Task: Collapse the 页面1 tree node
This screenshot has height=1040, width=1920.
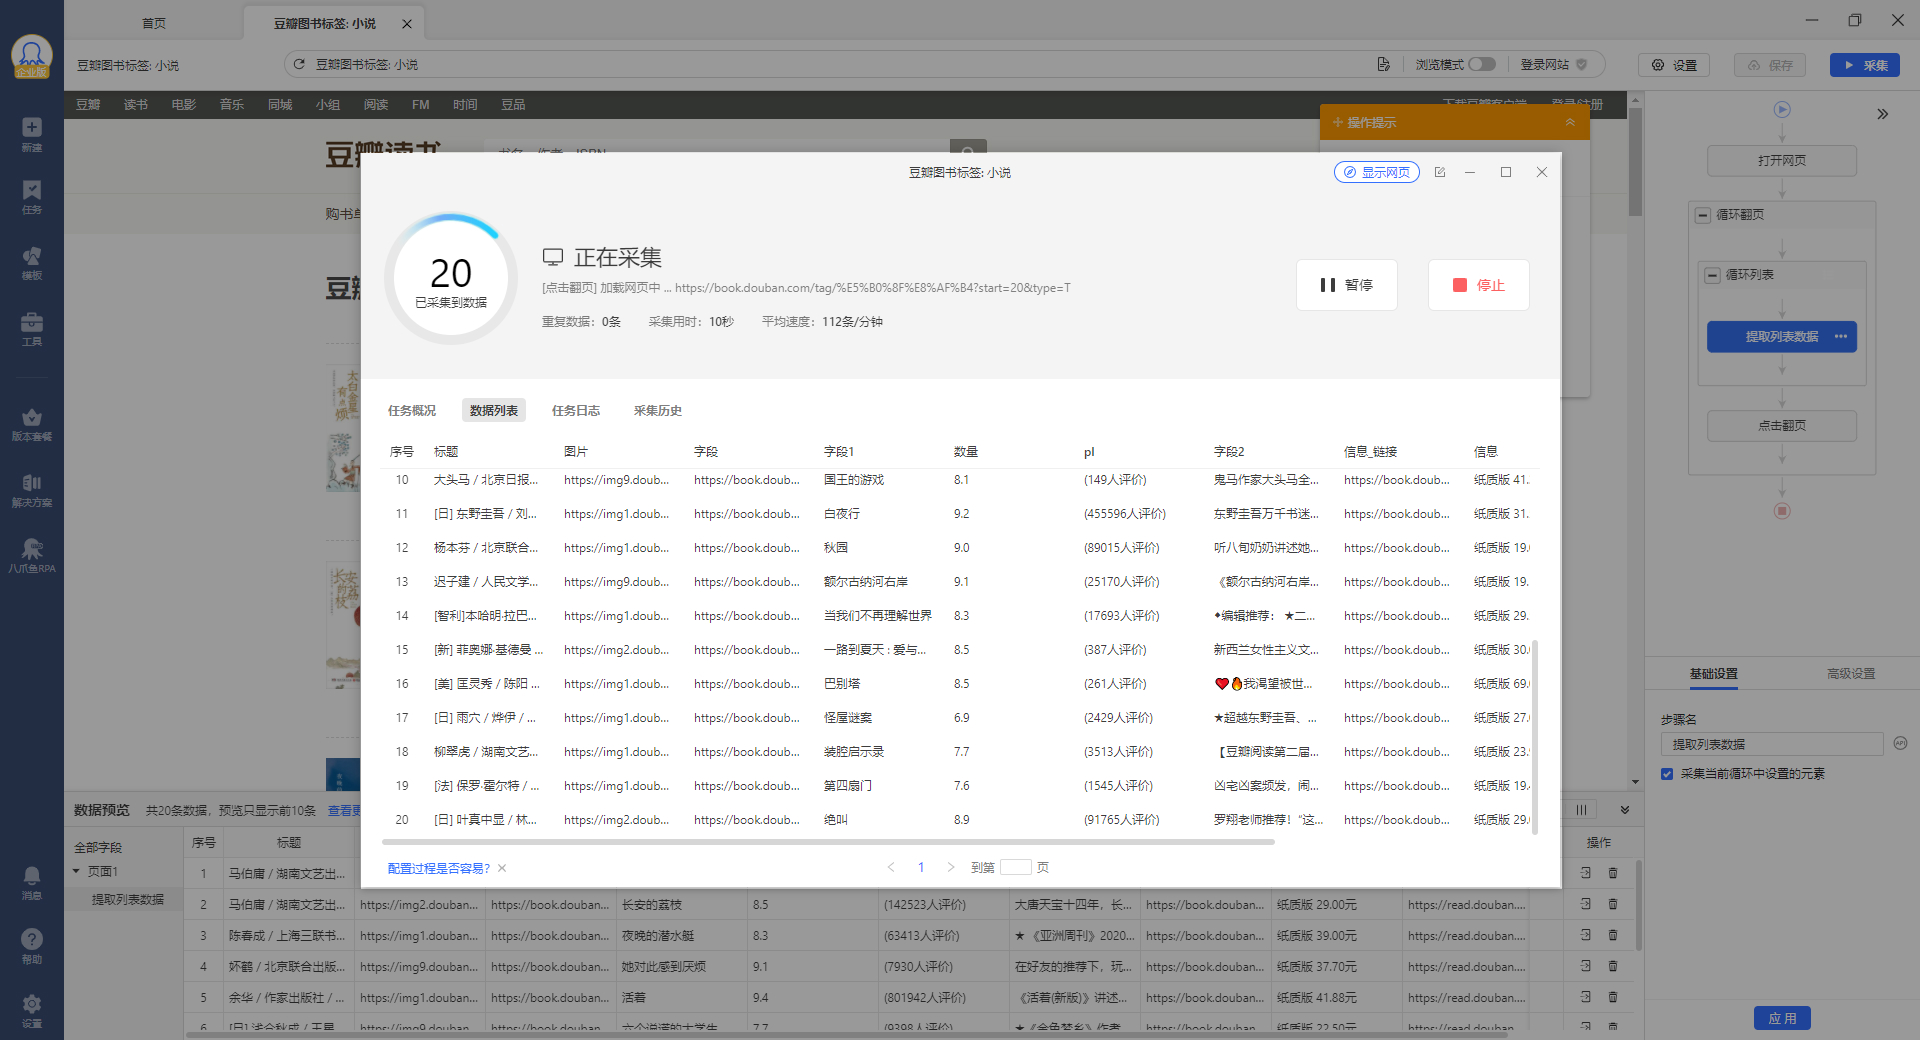Action: pos(76,871)
